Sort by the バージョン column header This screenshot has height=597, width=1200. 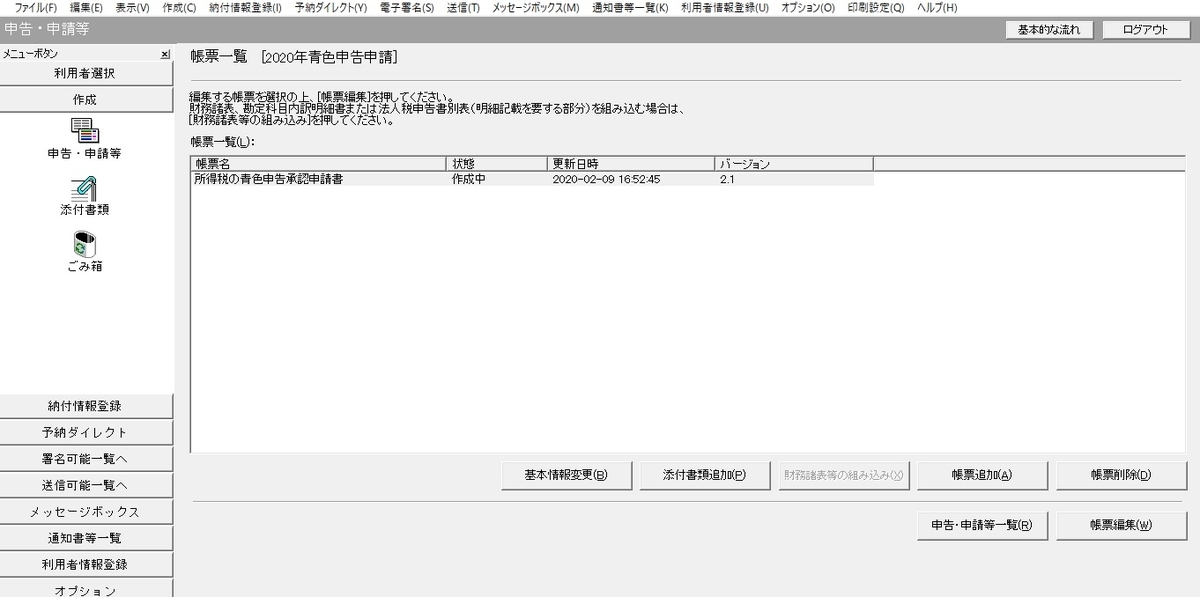tap(794, 163)
